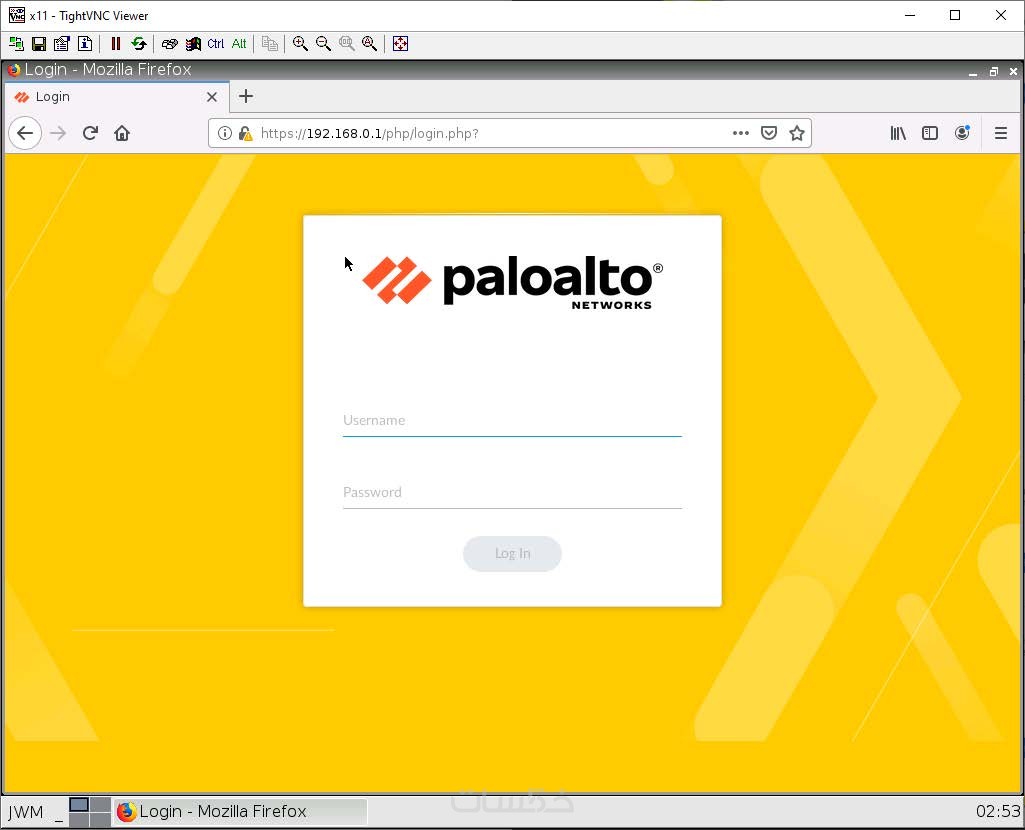Set VNC zoom to 100 percent
This screenshot has width=1025, height=830.
[x=346, y=44]
